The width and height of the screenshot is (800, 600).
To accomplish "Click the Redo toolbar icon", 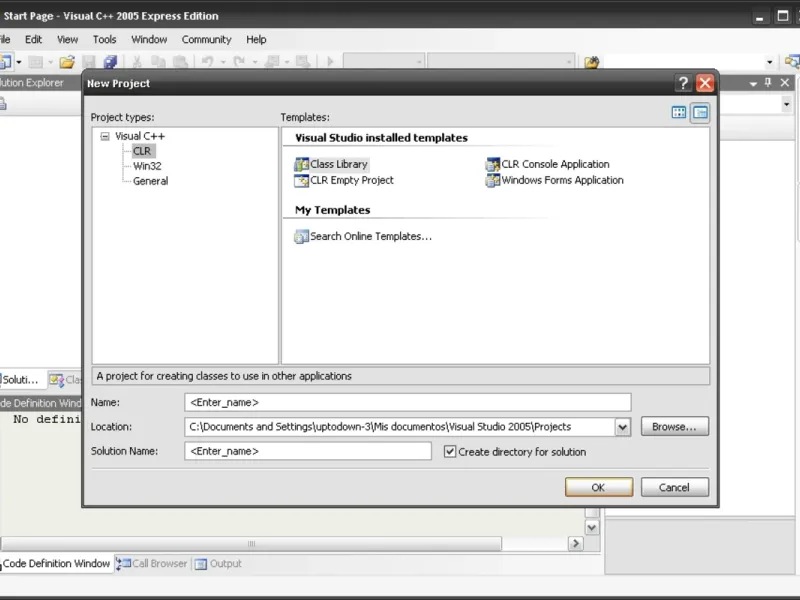I will 239,62.
